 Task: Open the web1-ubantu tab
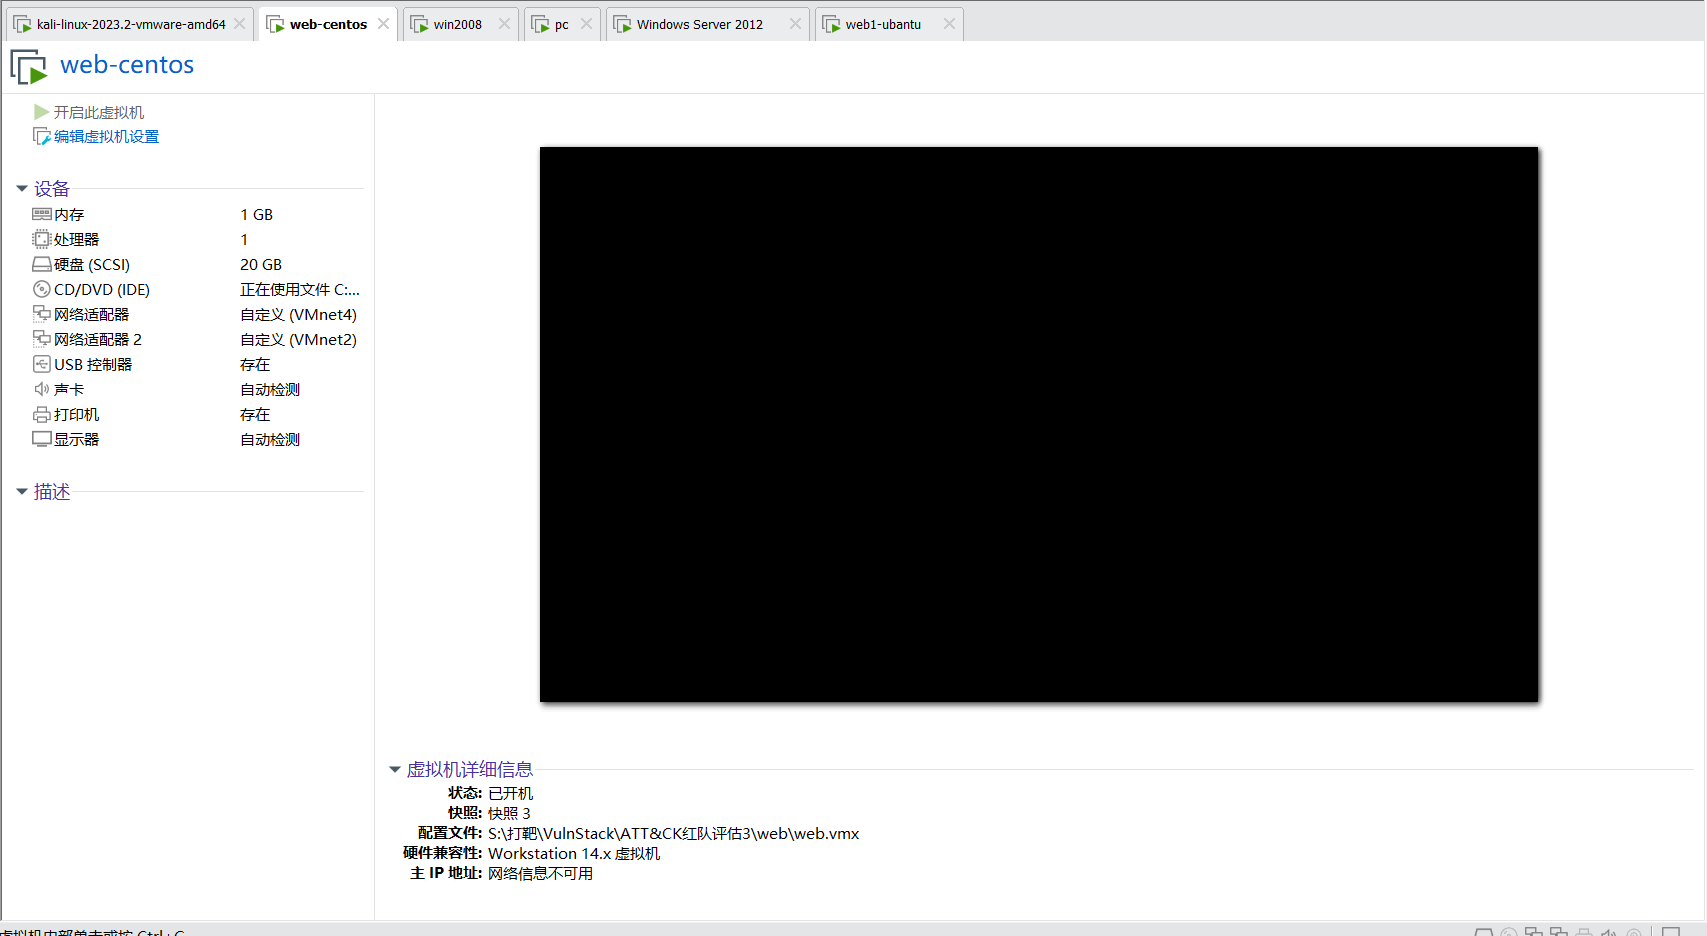tap(882, 24)
